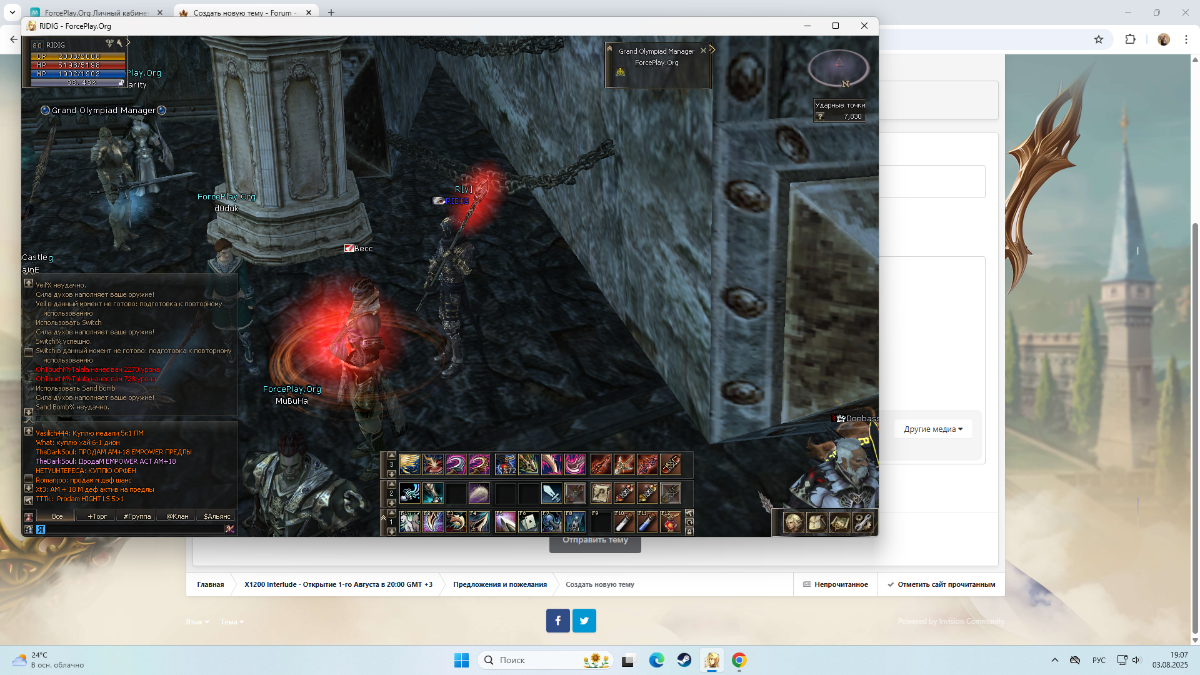The width and height of the screenshot is (1200, 675).
Task: Click the blue MP bar in status window
Action: 78,74
